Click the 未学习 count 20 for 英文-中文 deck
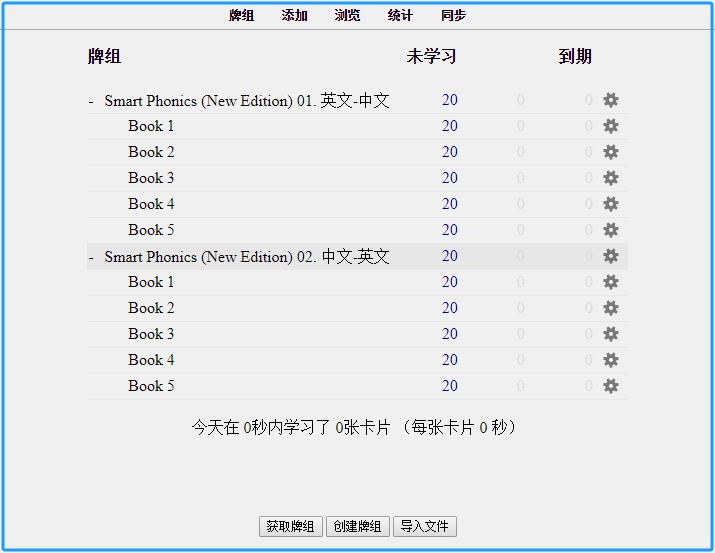Image resolution: width=715 pixels, height=553 pixels. (x=450, y=100)
